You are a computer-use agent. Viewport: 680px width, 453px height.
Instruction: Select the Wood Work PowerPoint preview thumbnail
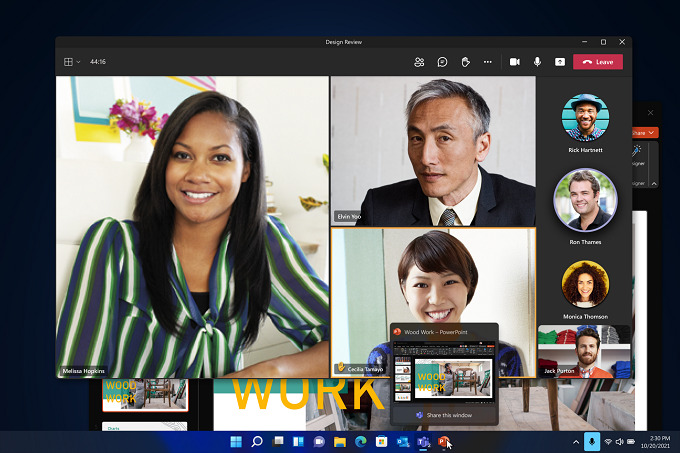(x=443, y=372)
